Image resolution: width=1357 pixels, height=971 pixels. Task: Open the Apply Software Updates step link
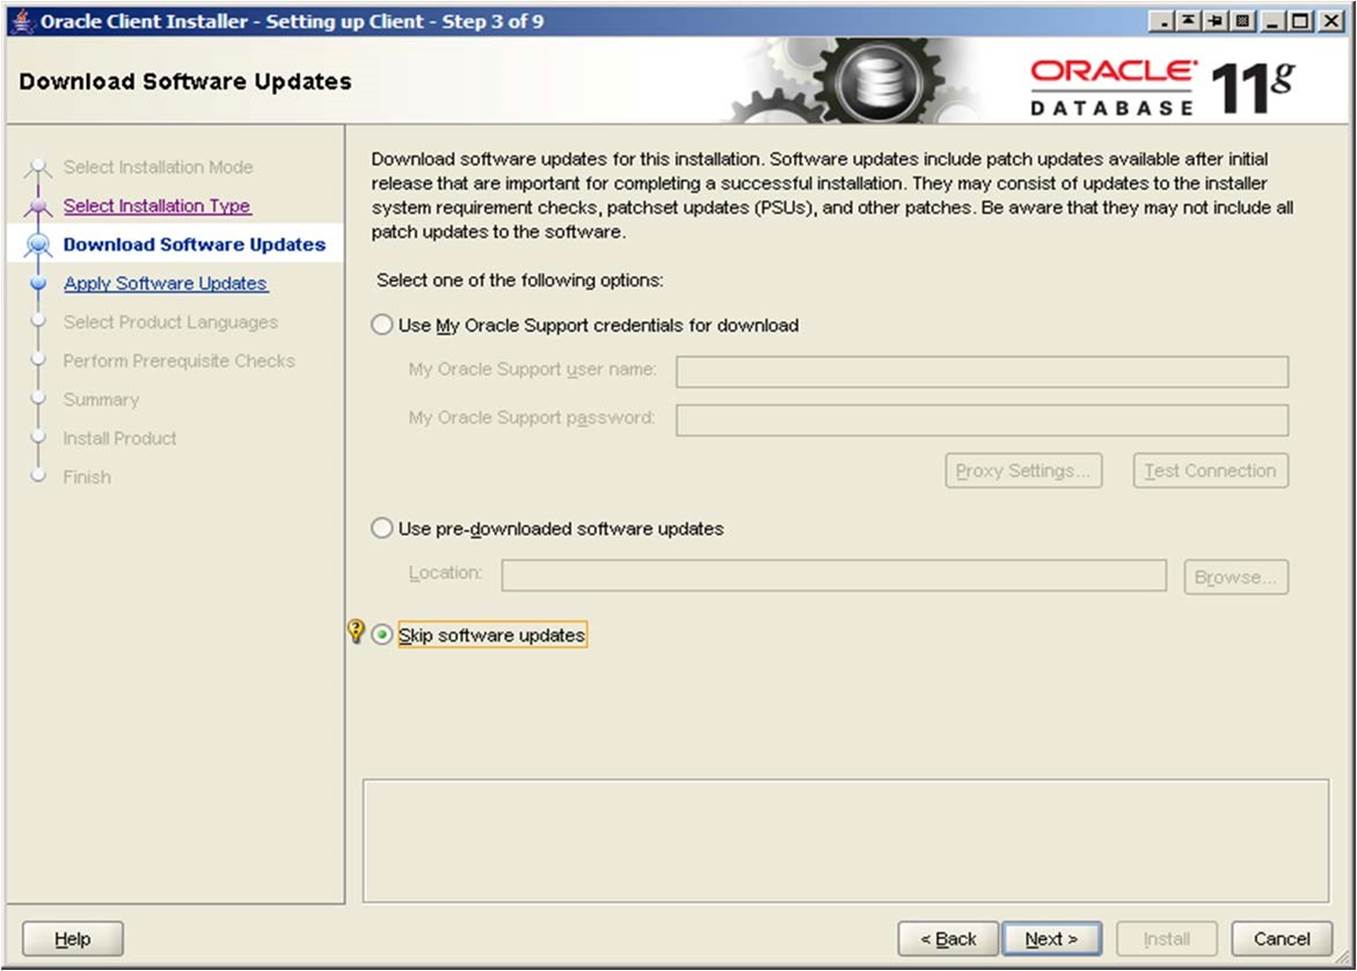pyautogui.click(x=165, y=284)
